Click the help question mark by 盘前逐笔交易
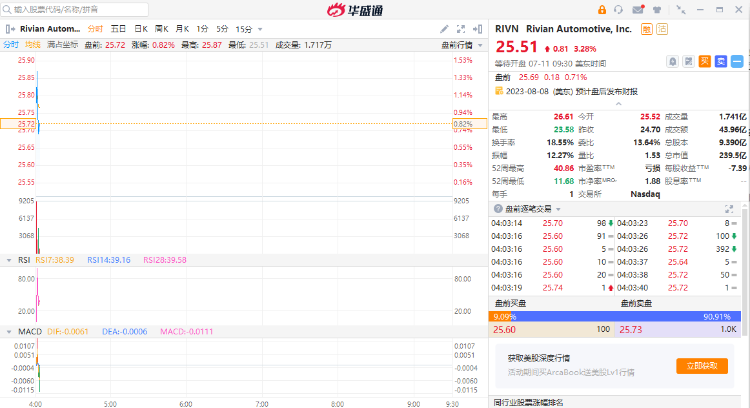Image resolution: width=750 pixels, height=408 pixels. (498, 209)
